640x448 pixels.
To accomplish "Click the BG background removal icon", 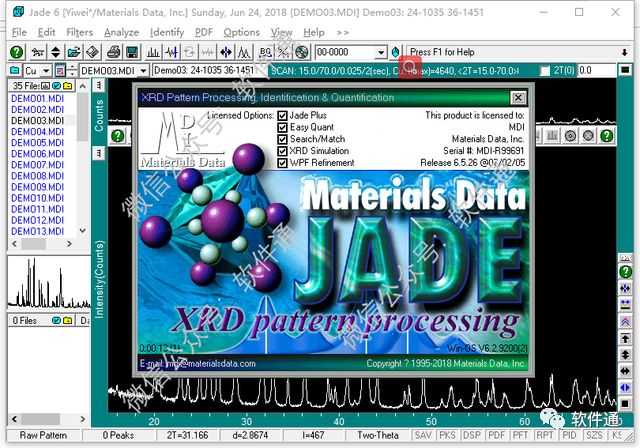I will point(265,52).
